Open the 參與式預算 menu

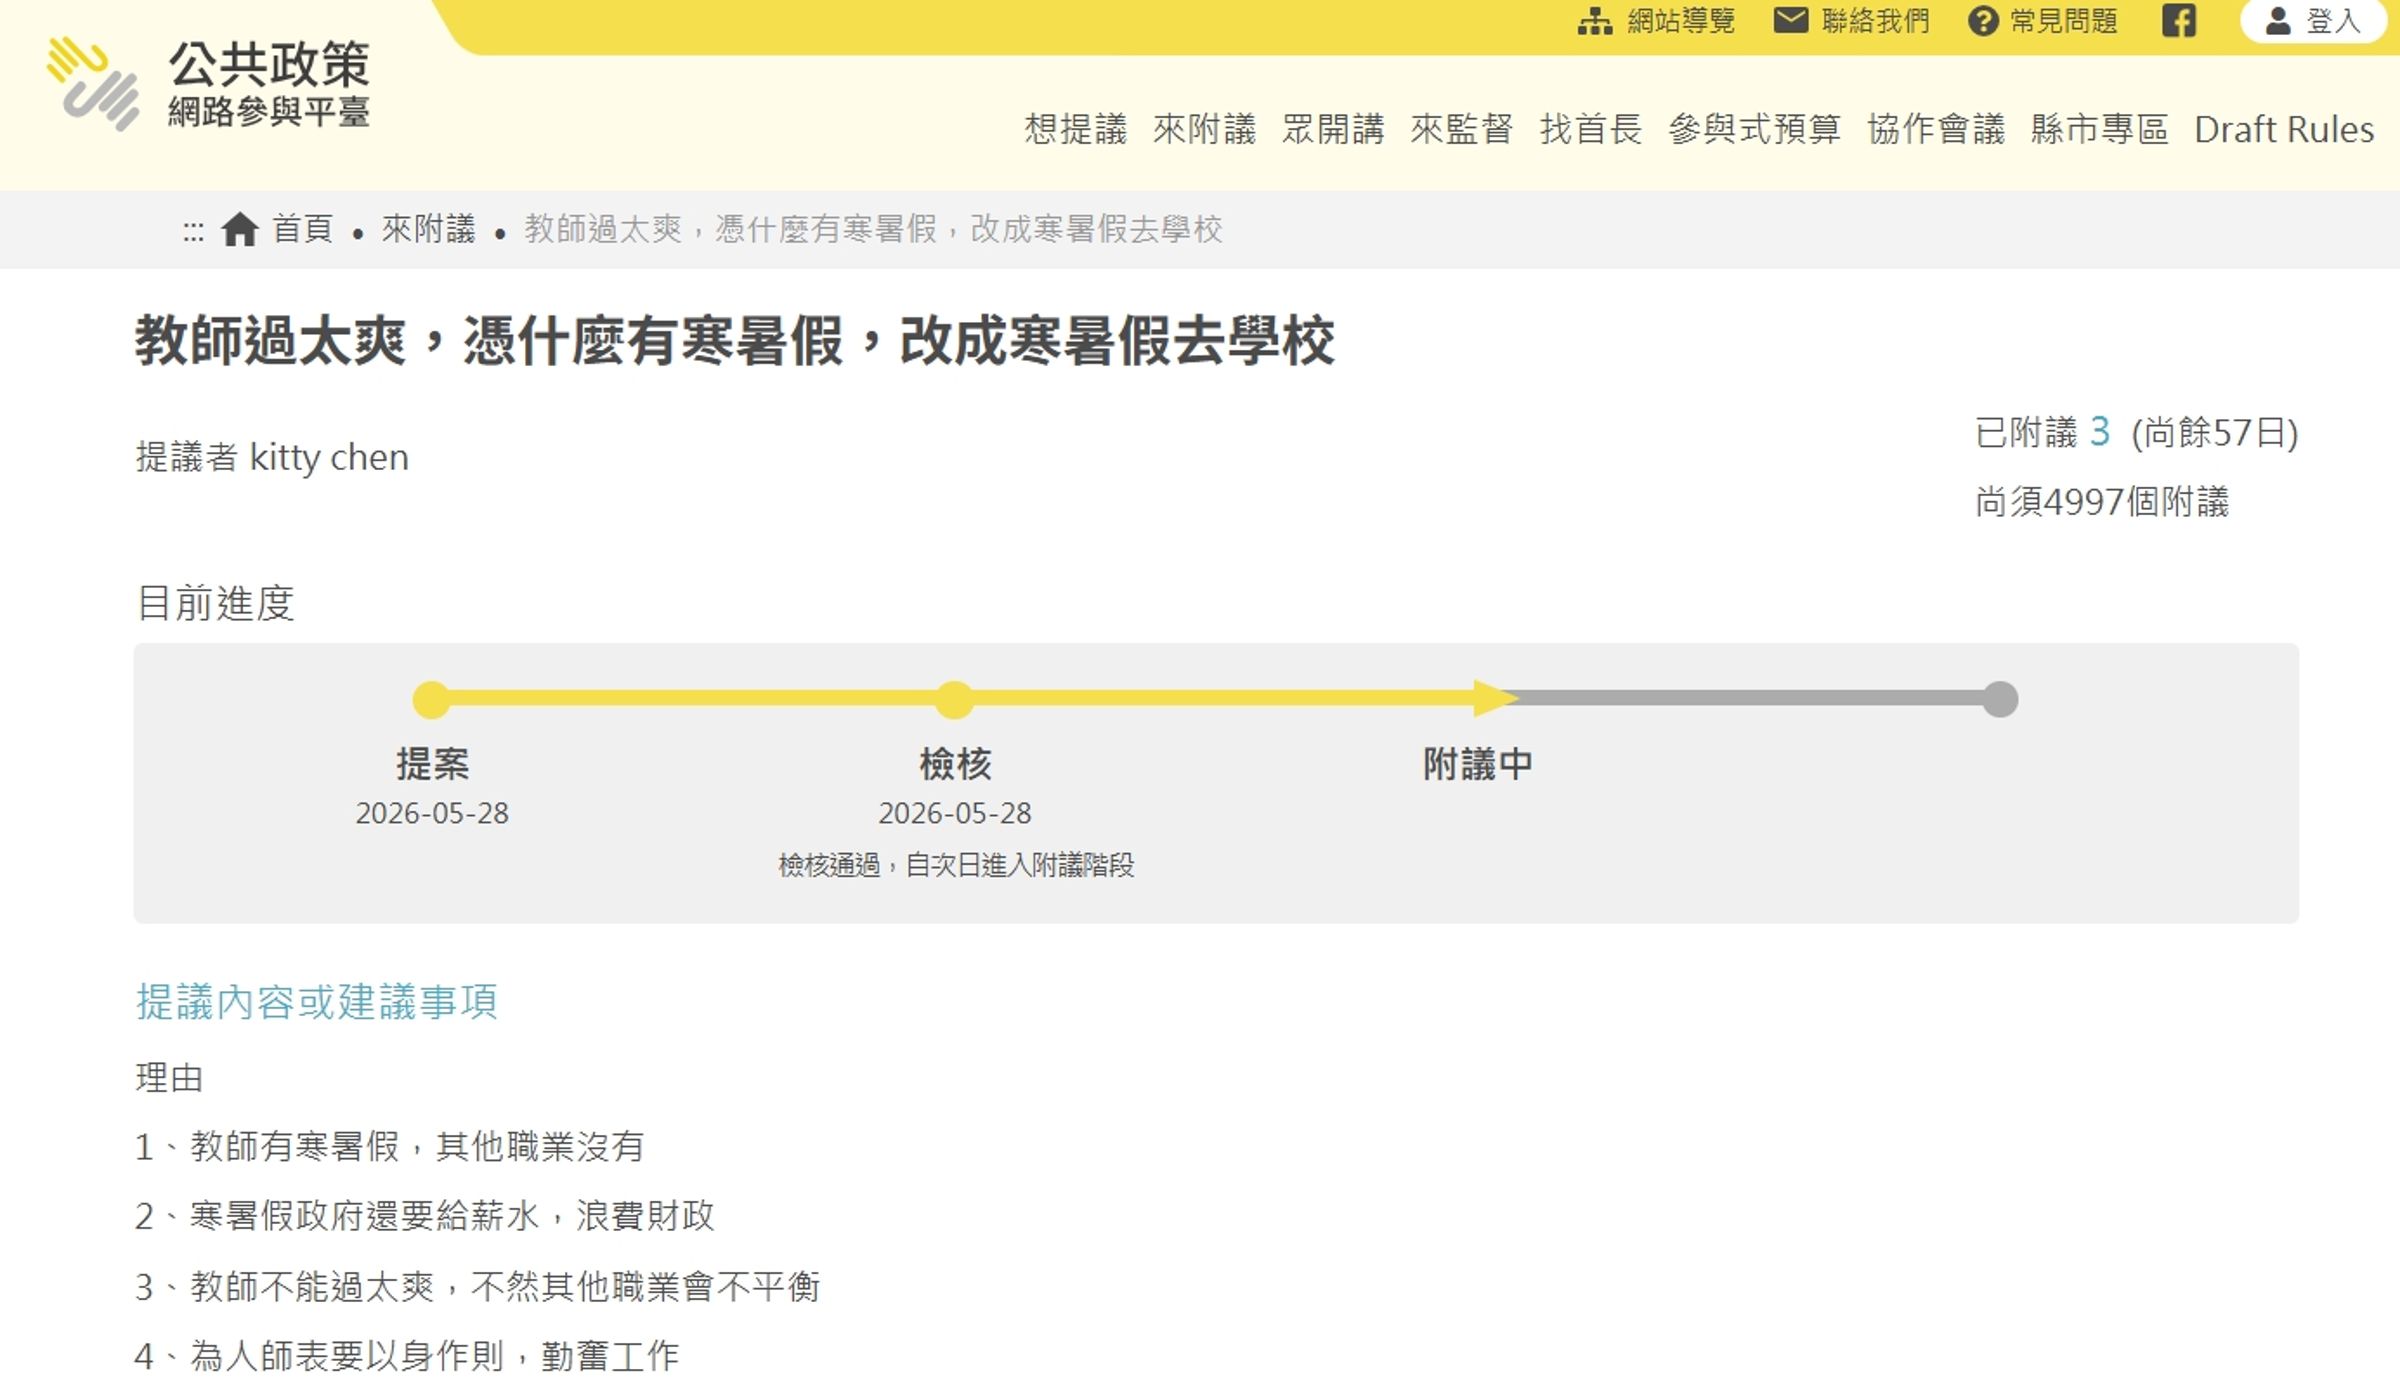[1754, 129]
